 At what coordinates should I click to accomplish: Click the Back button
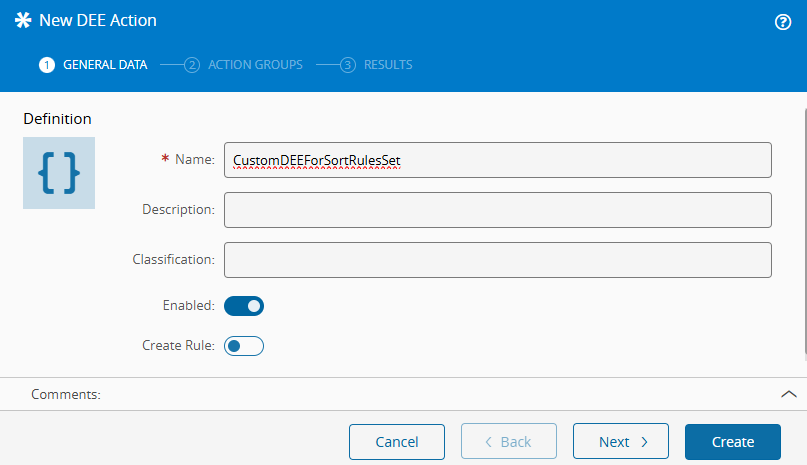click(508, 442)
